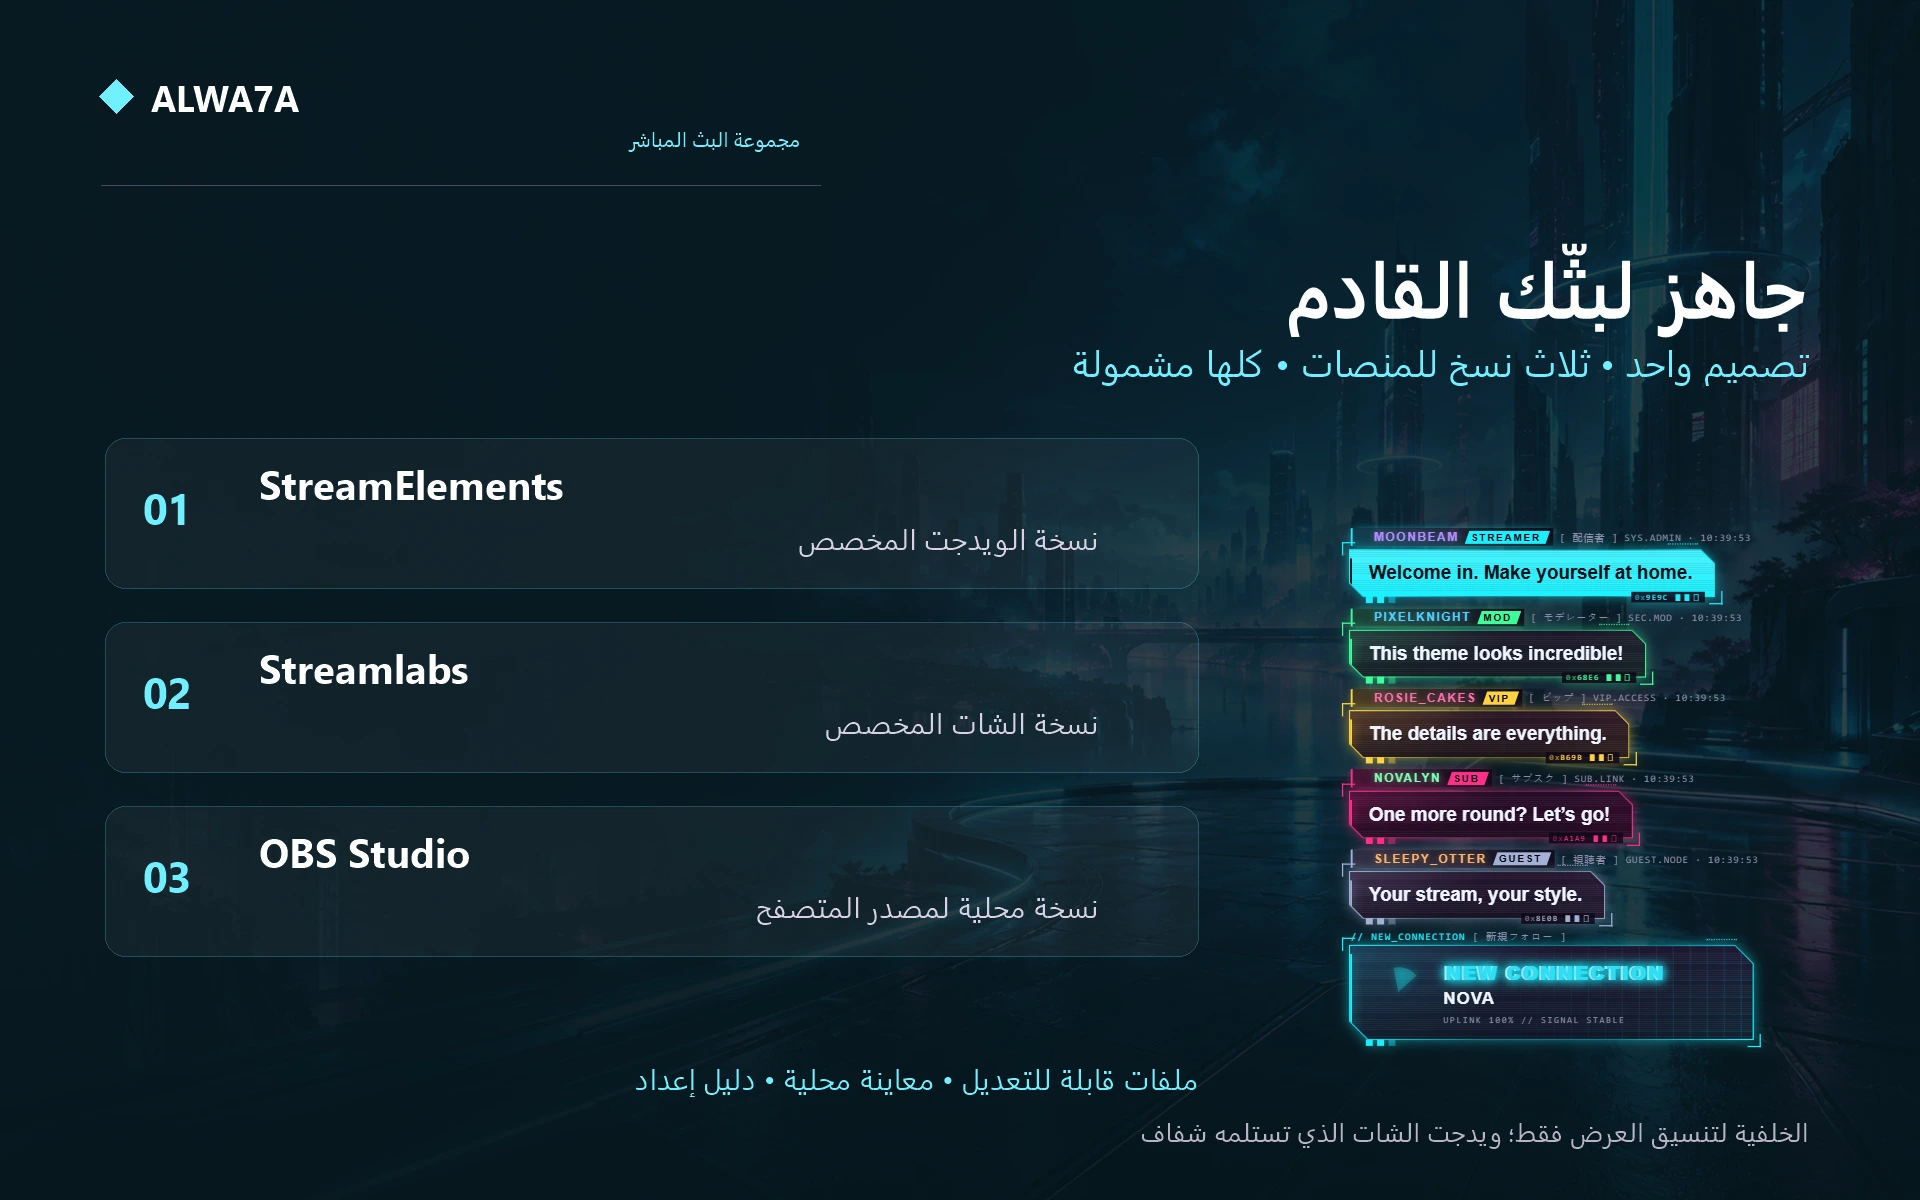Screen dimensions: 1920x1200
Task: Select the OBS Studio card
Action: click(x=652, y=881)
